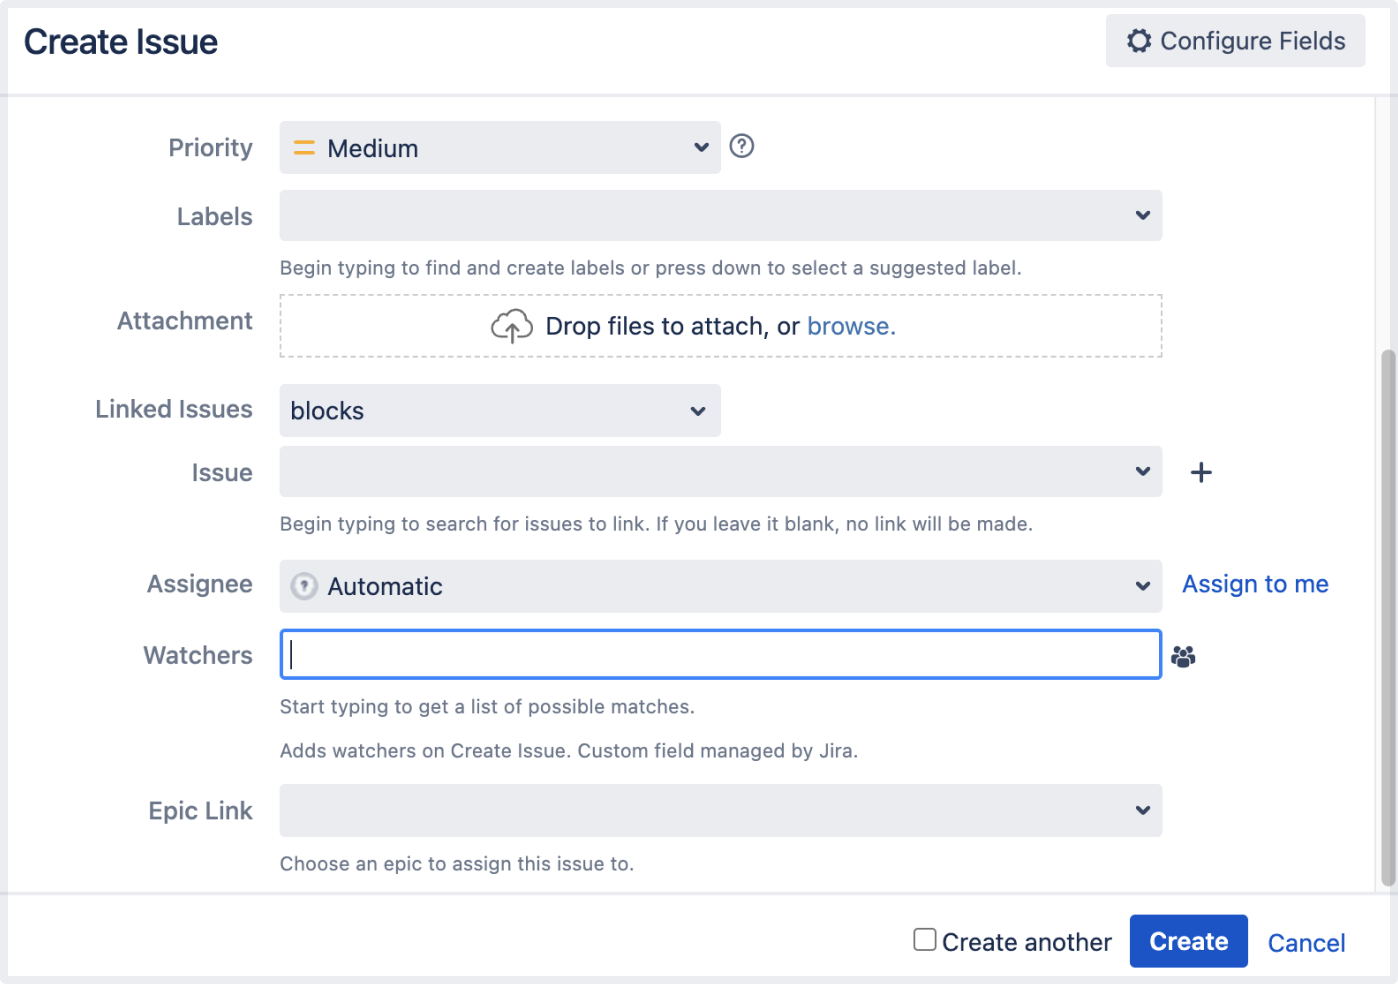Click 'Begin typing to search for issues' hint
Image resolution: width=1398 pixels, height=984 pixels.
[656, 524]
